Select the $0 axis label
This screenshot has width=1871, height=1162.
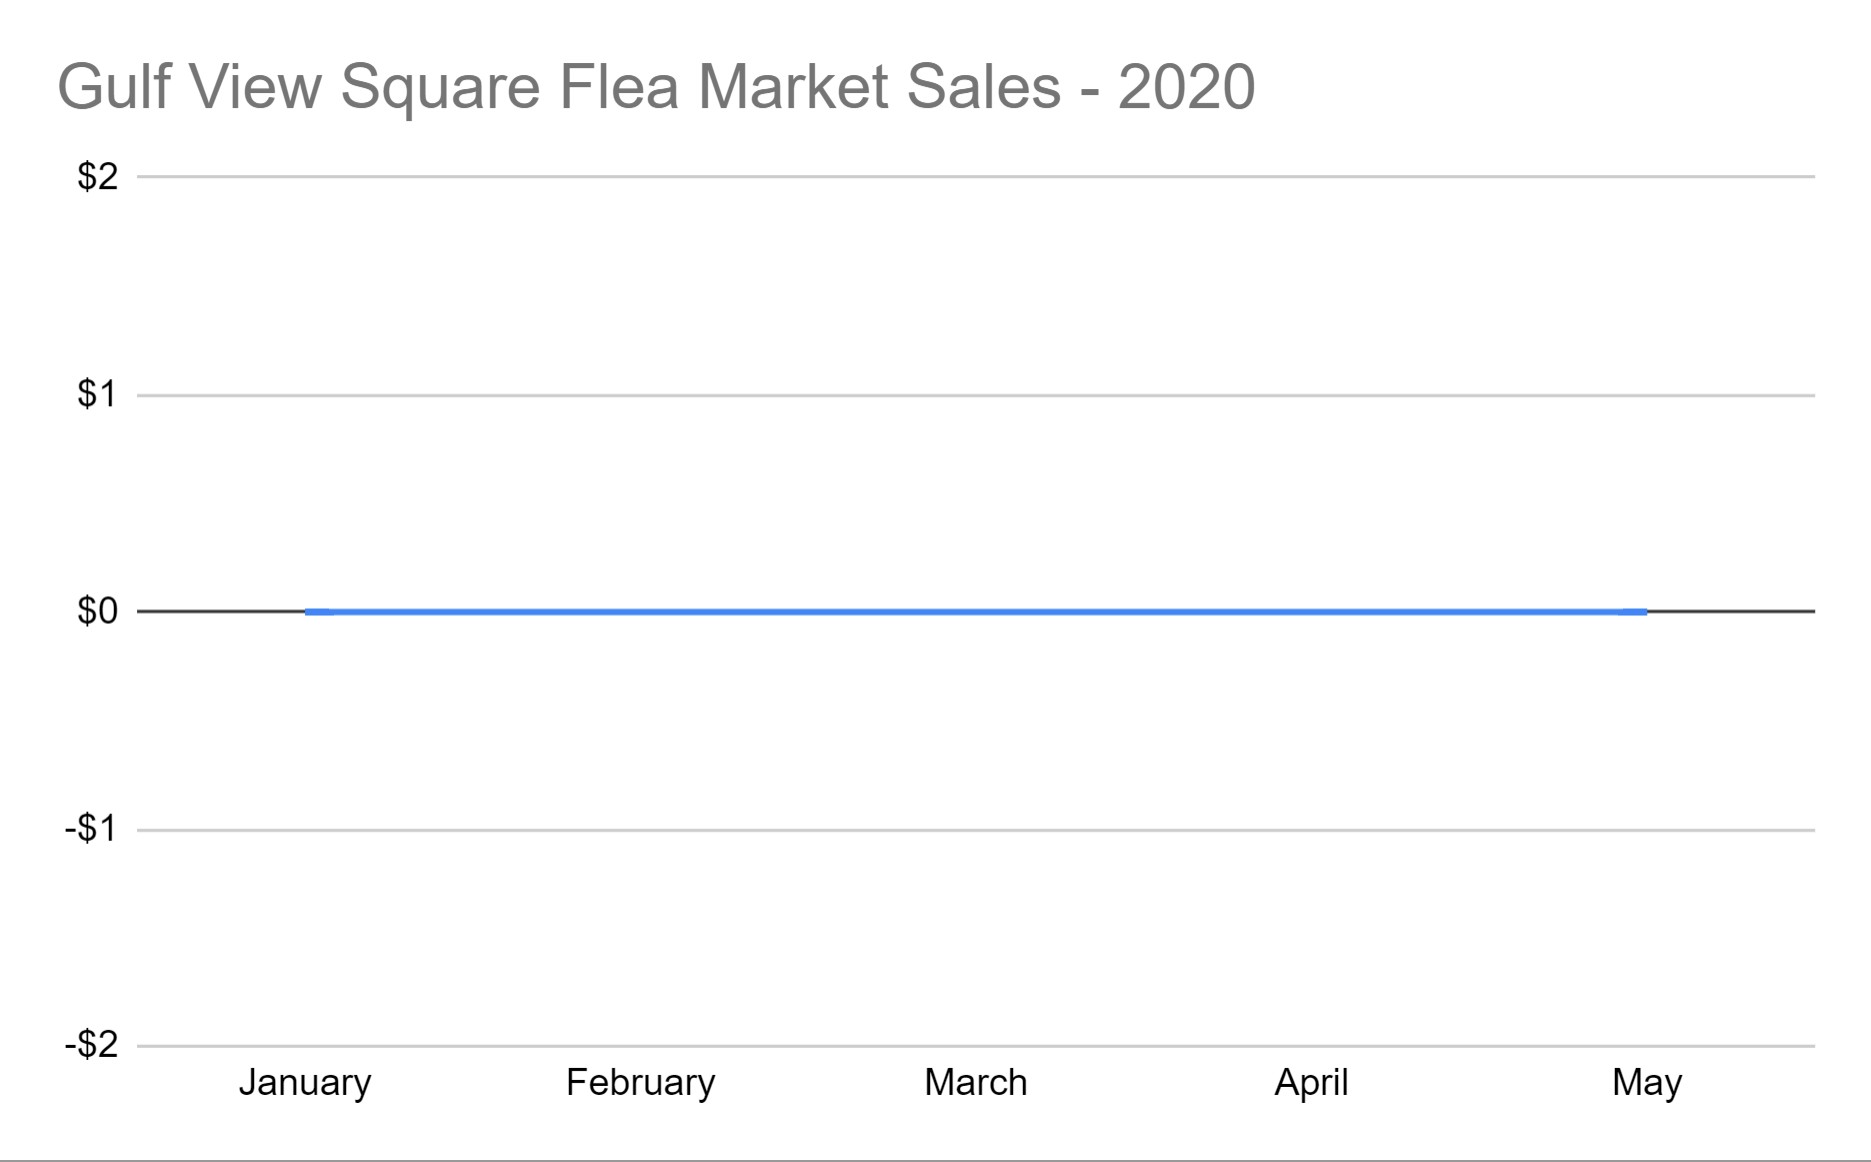click(x=98, y=611)
